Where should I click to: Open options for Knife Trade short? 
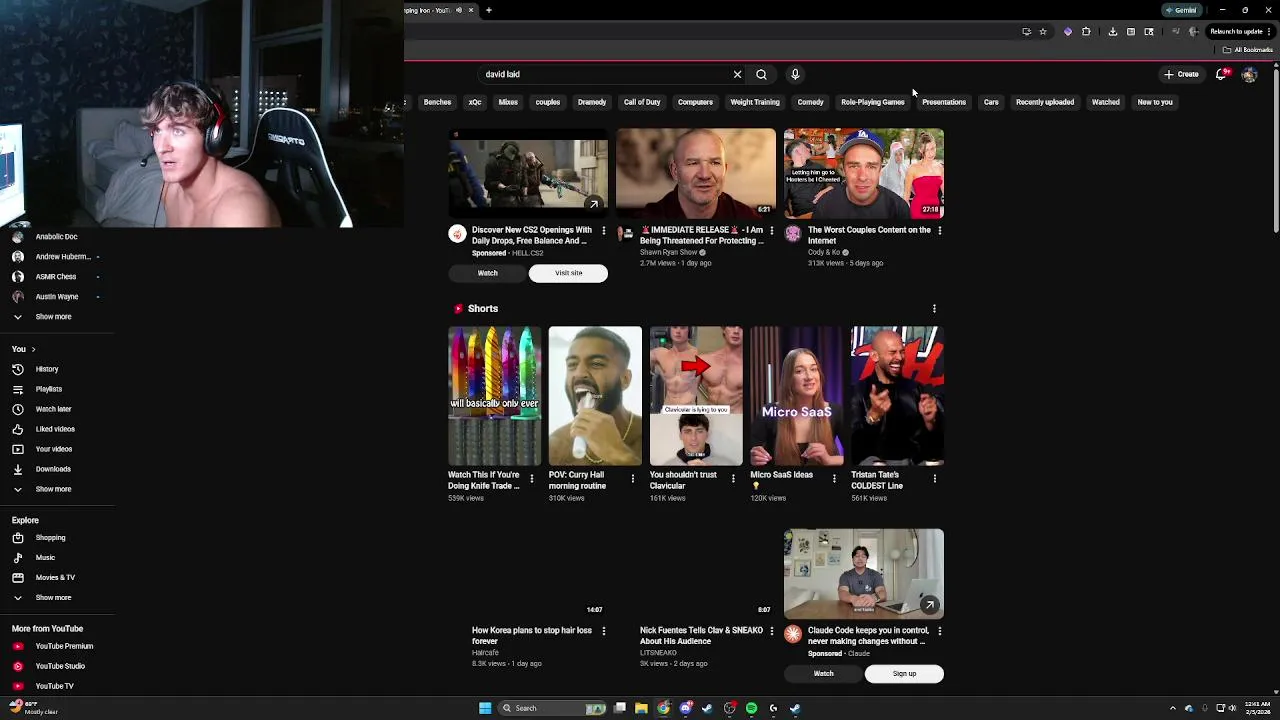point(531,479)
